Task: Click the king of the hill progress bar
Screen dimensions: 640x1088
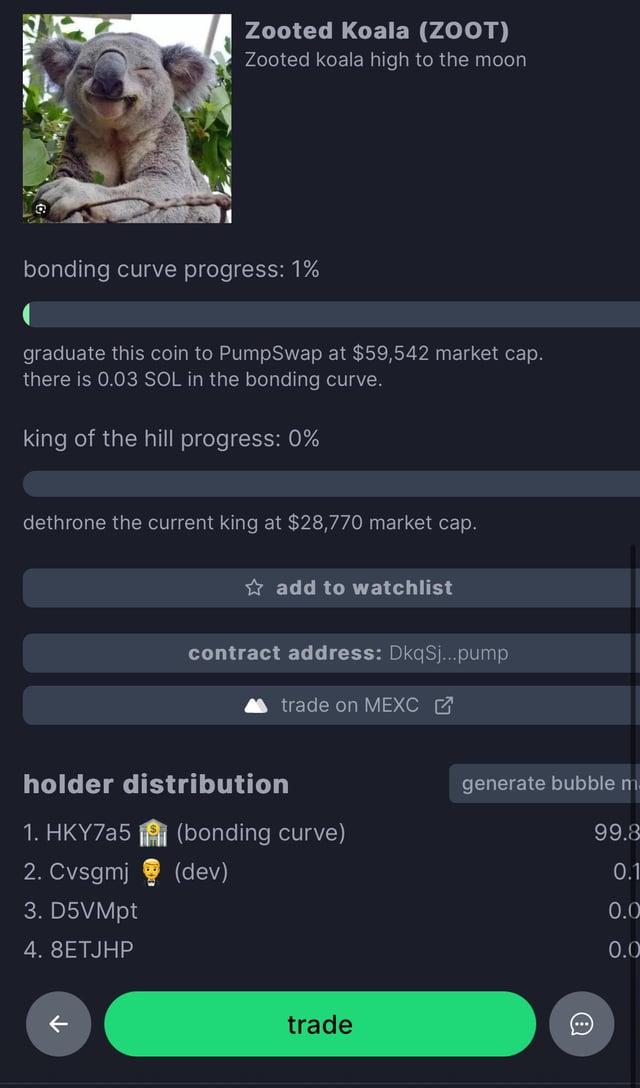Action: pos(330,484)
